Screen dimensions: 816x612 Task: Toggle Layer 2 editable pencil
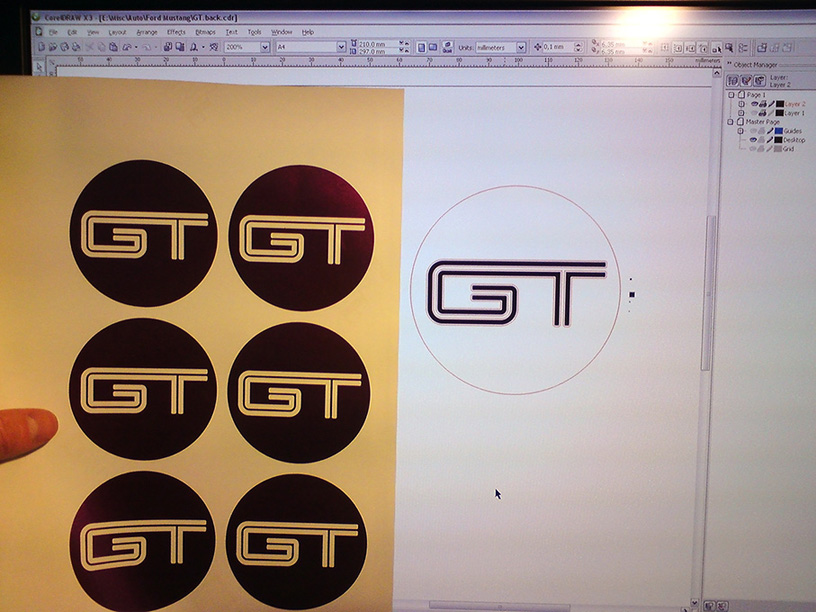[x=771, y=104]
